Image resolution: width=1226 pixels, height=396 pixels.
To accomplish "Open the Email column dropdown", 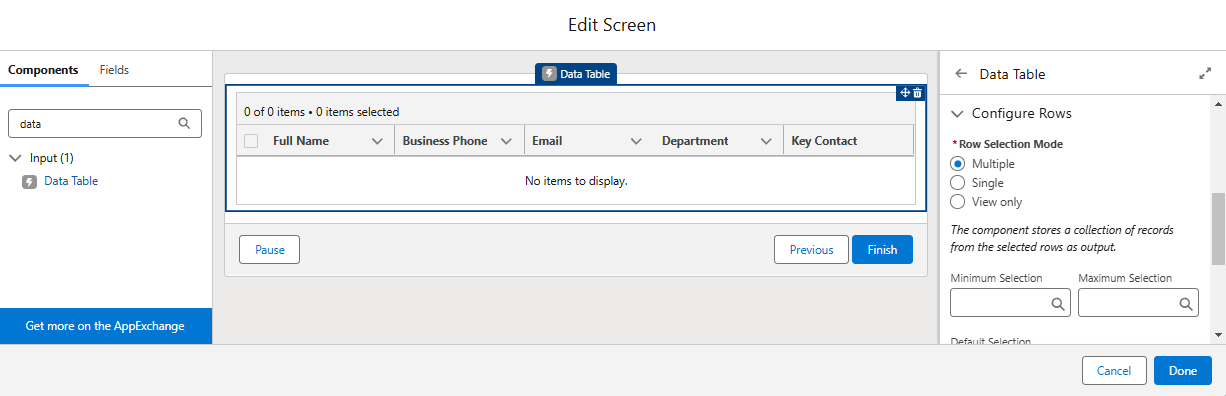I will (636, 142).
